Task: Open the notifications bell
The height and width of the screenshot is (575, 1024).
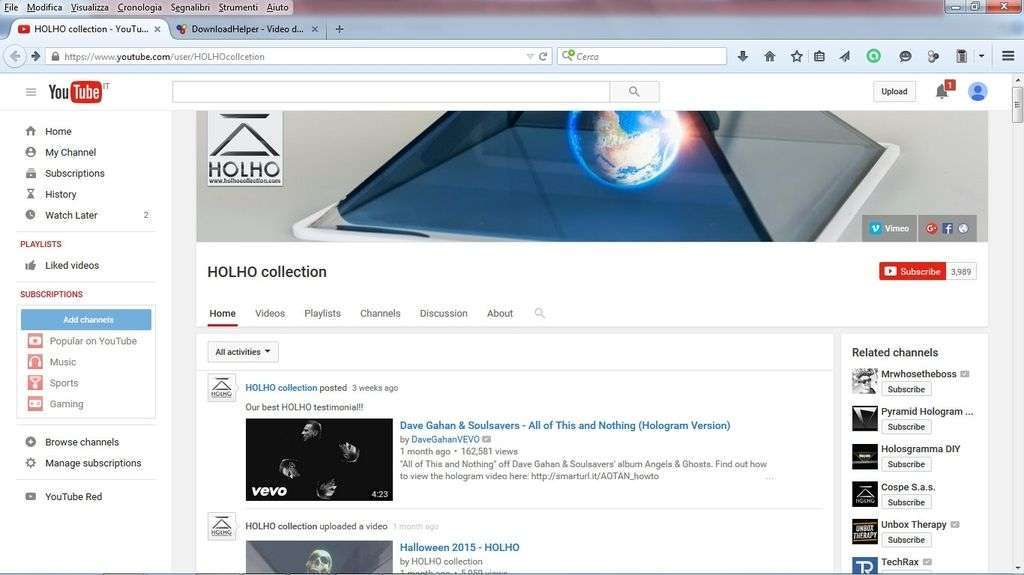Action: [942, 91]
